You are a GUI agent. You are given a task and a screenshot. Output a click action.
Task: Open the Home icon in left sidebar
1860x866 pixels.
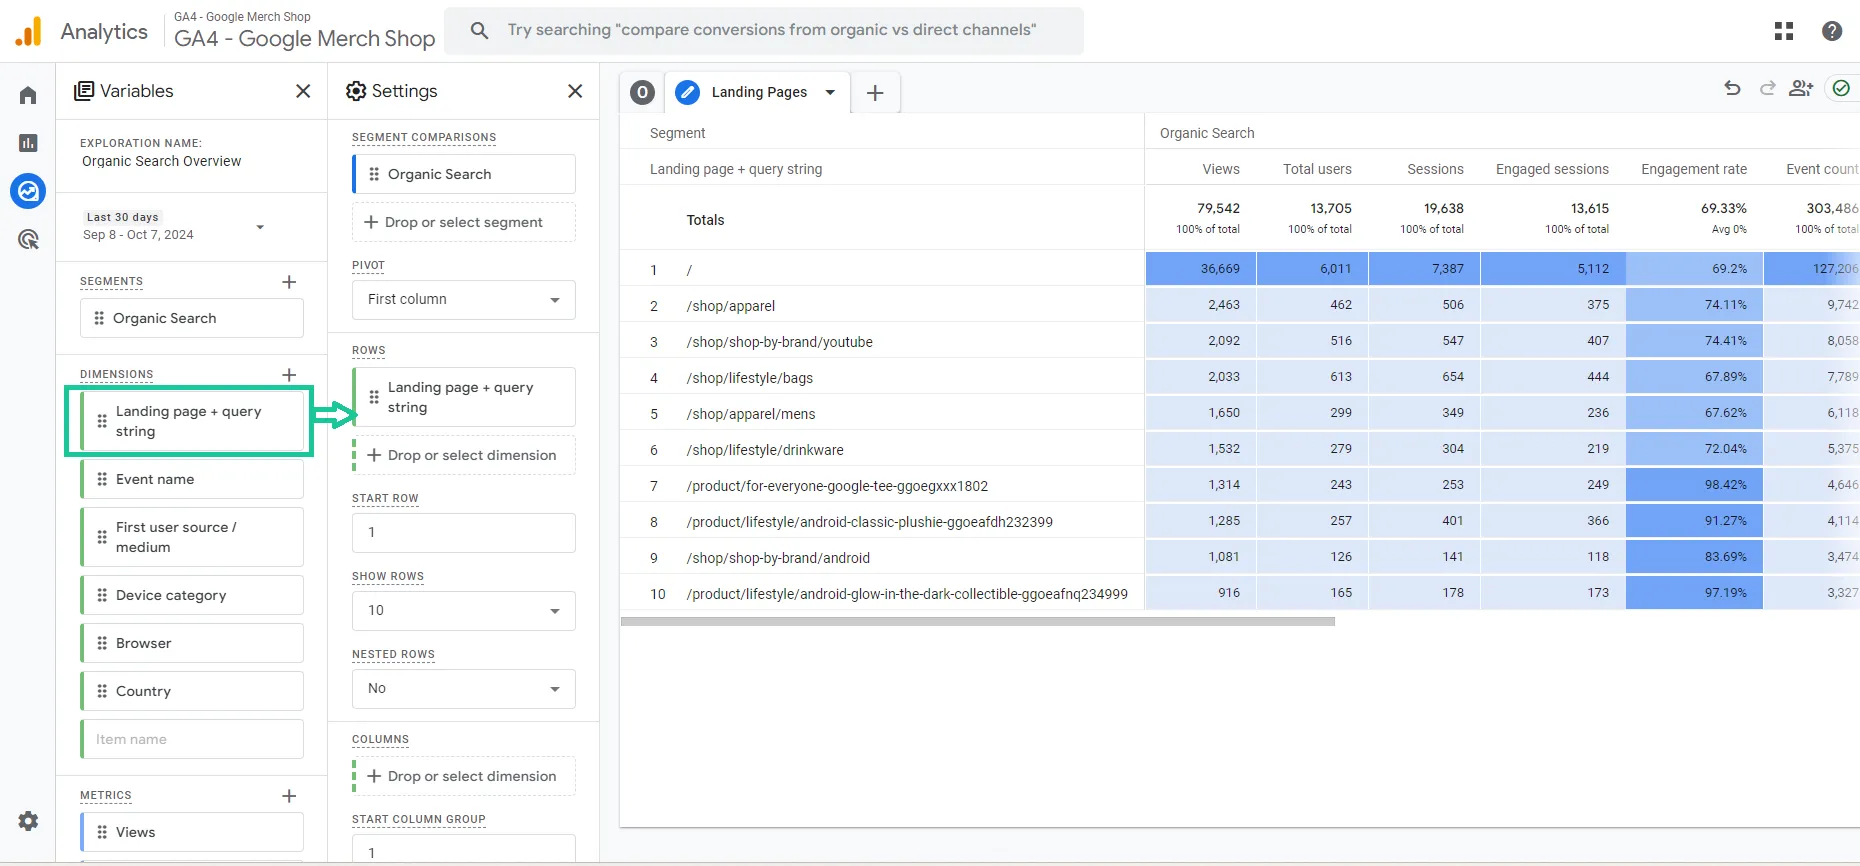(28, 95)
